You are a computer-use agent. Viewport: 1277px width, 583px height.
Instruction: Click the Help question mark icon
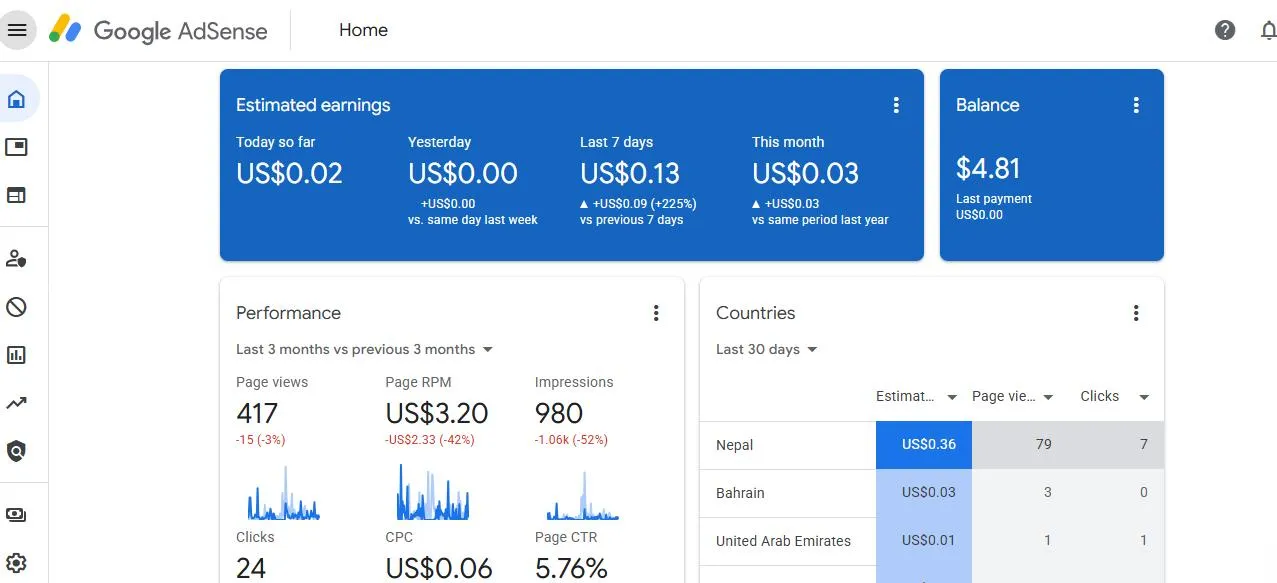coord(1225,30)
